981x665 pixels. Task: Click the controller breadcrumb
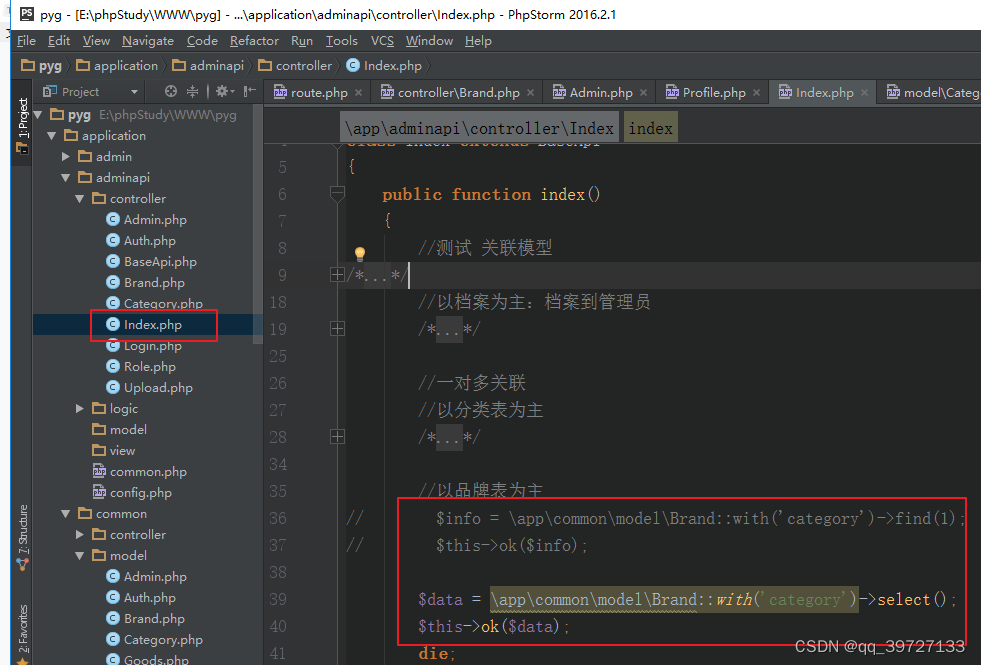coord(295,66)
